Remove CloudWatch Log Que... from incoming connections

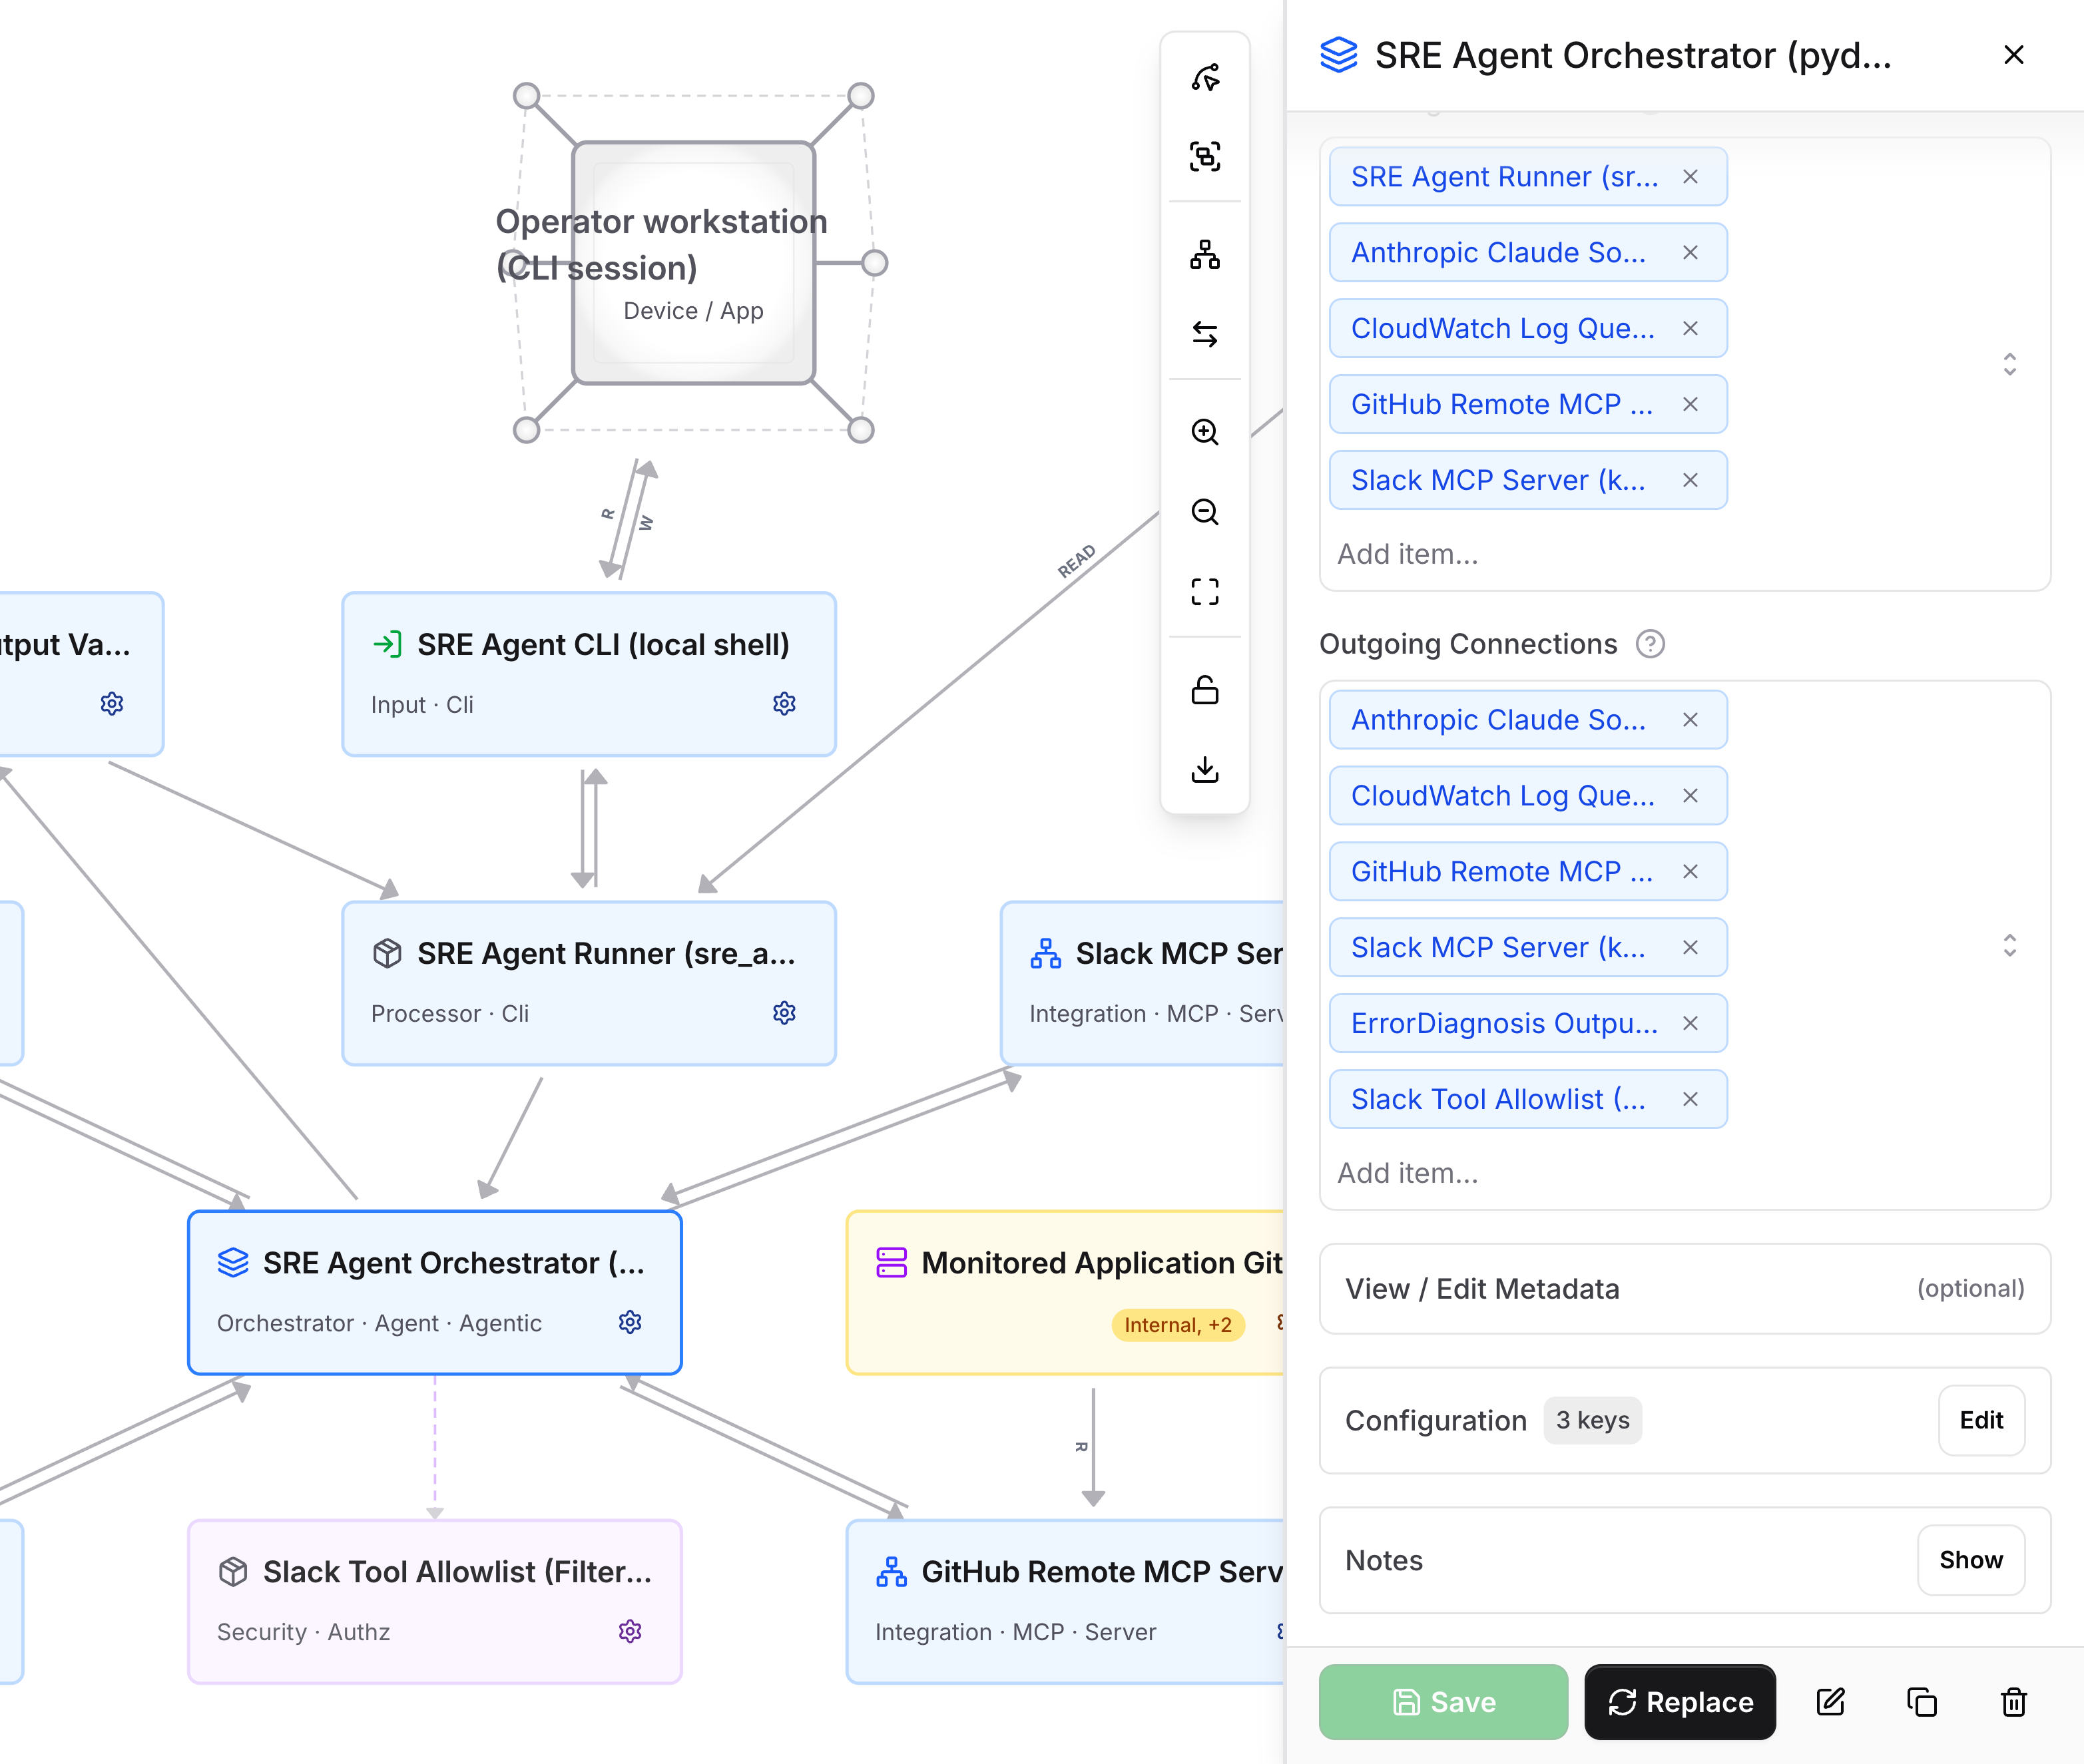click(x=1690, y=329)
